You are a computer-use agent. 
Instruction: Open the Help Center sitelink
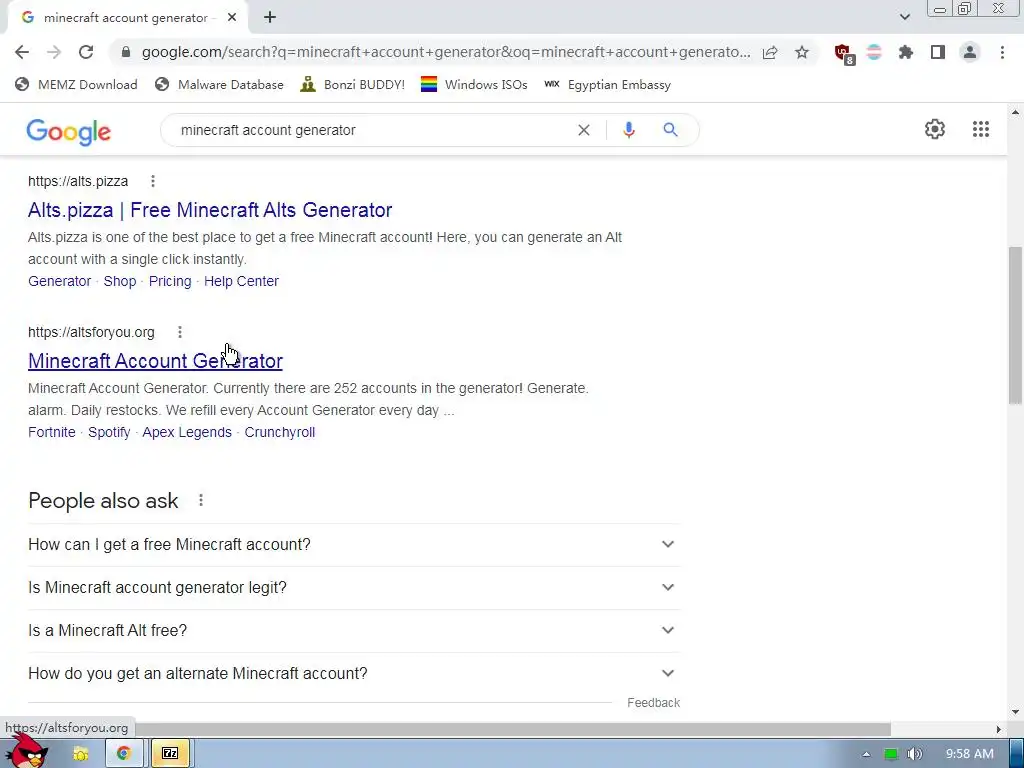[x=241, y=281]
